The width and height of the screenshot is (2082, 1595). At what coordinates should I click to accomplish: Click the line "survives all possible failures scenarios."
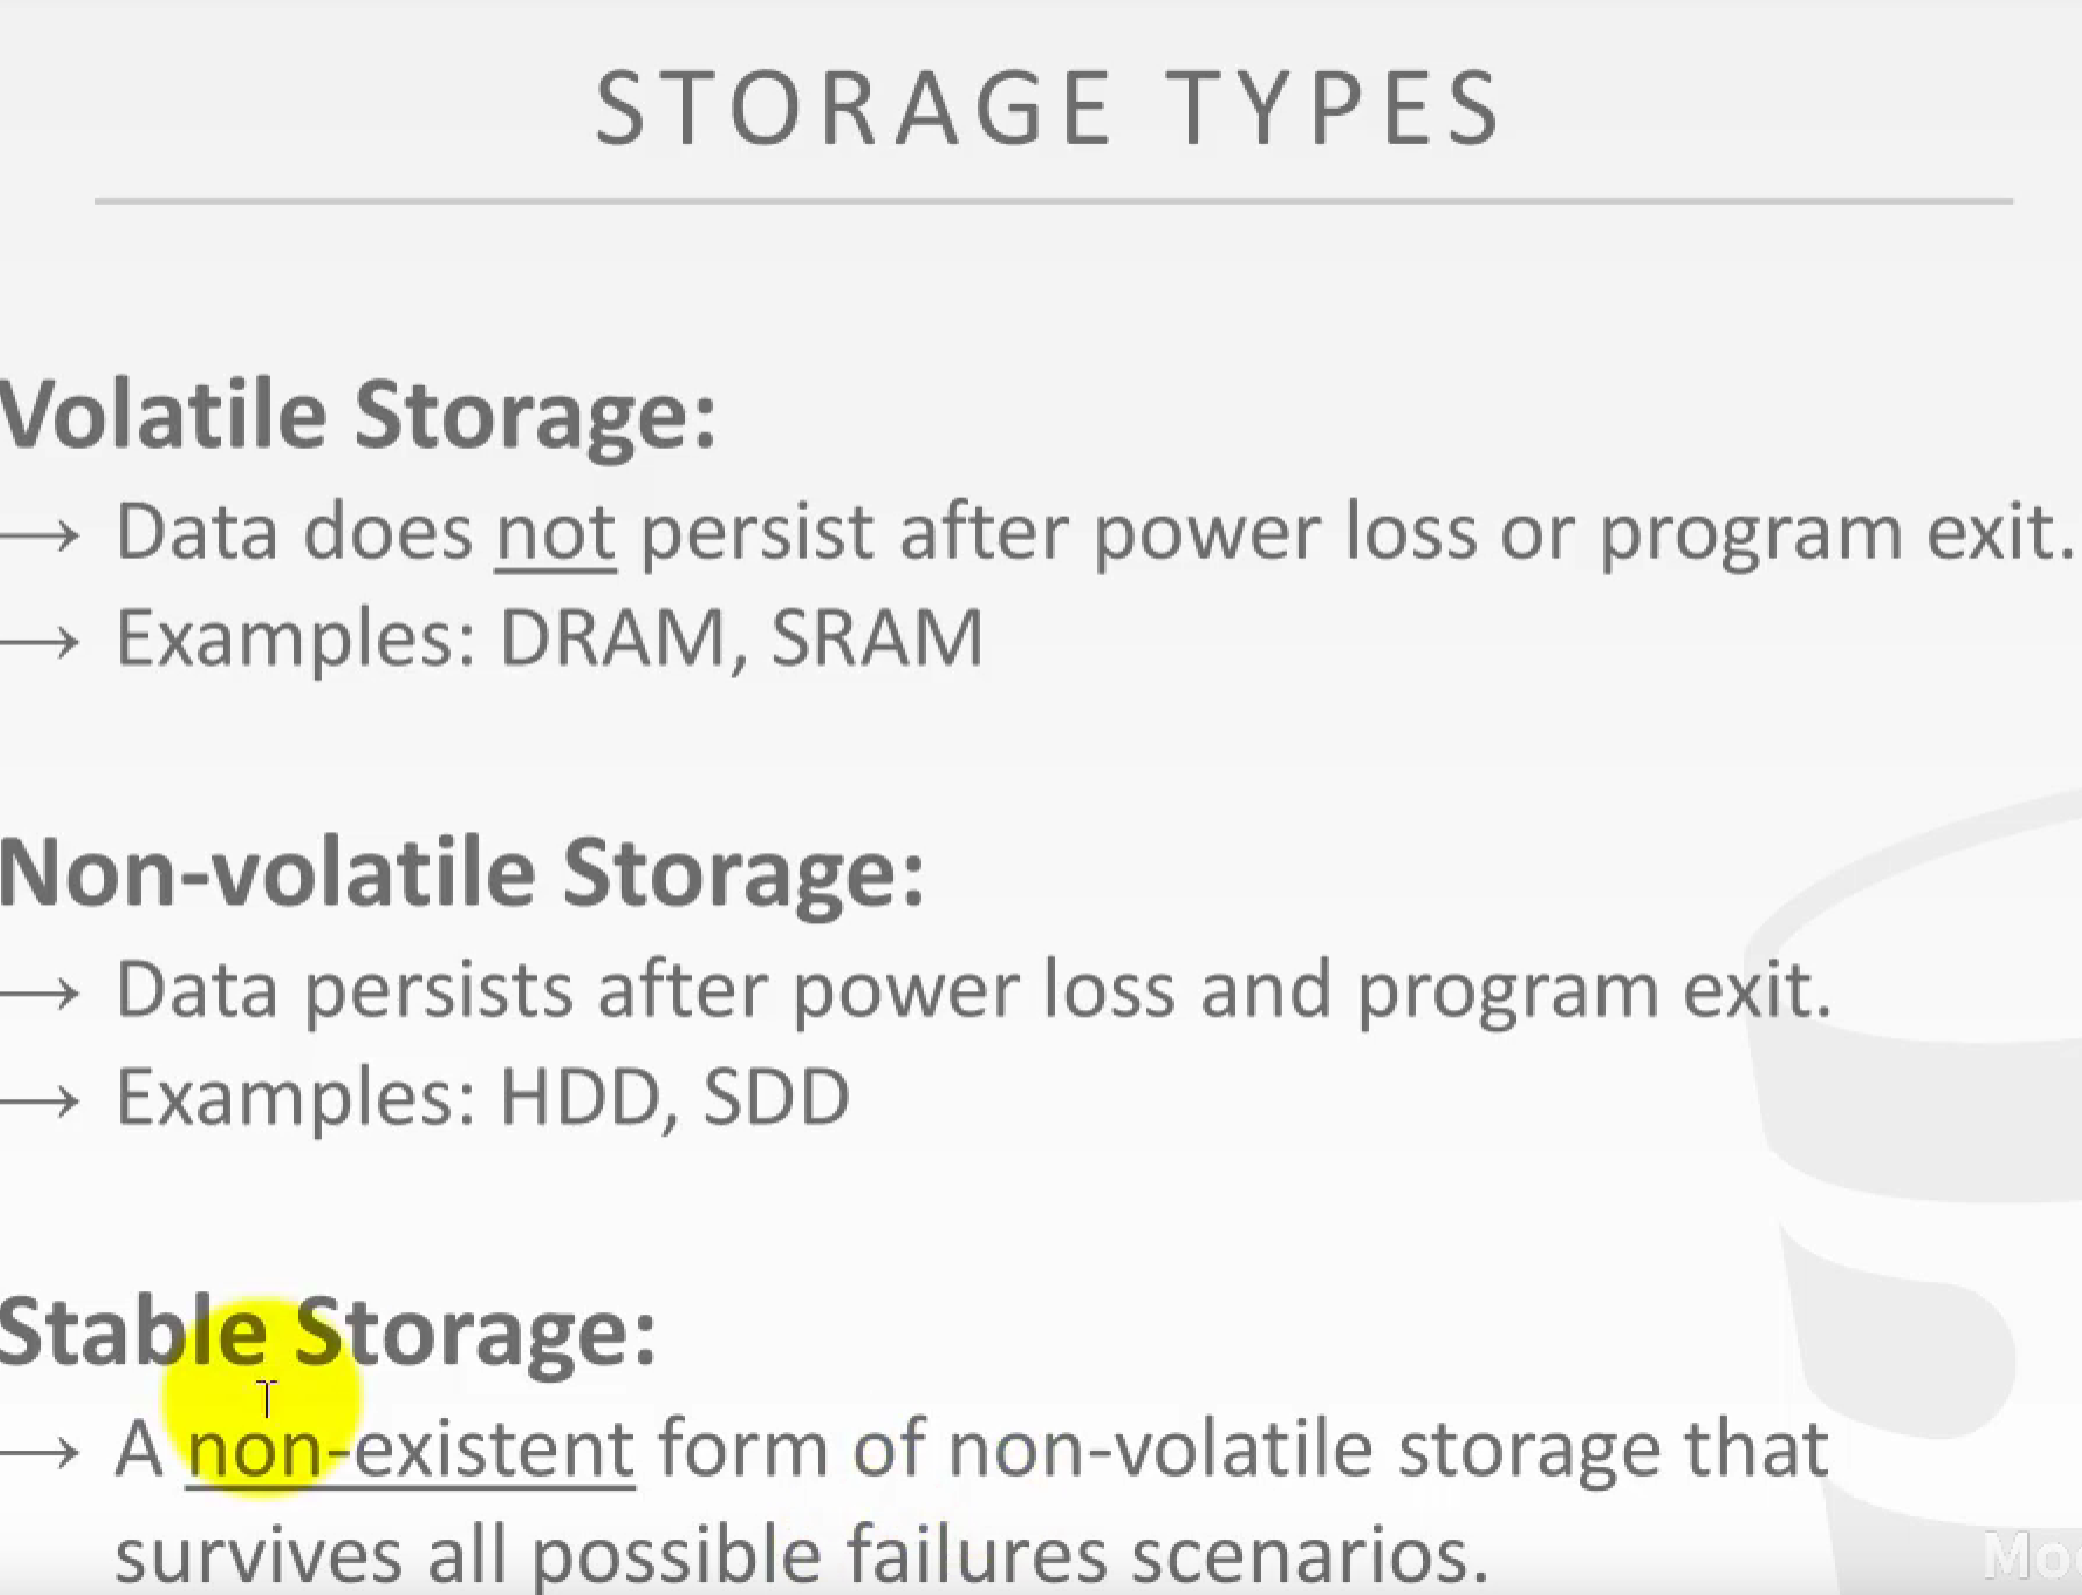(801, 1555)
